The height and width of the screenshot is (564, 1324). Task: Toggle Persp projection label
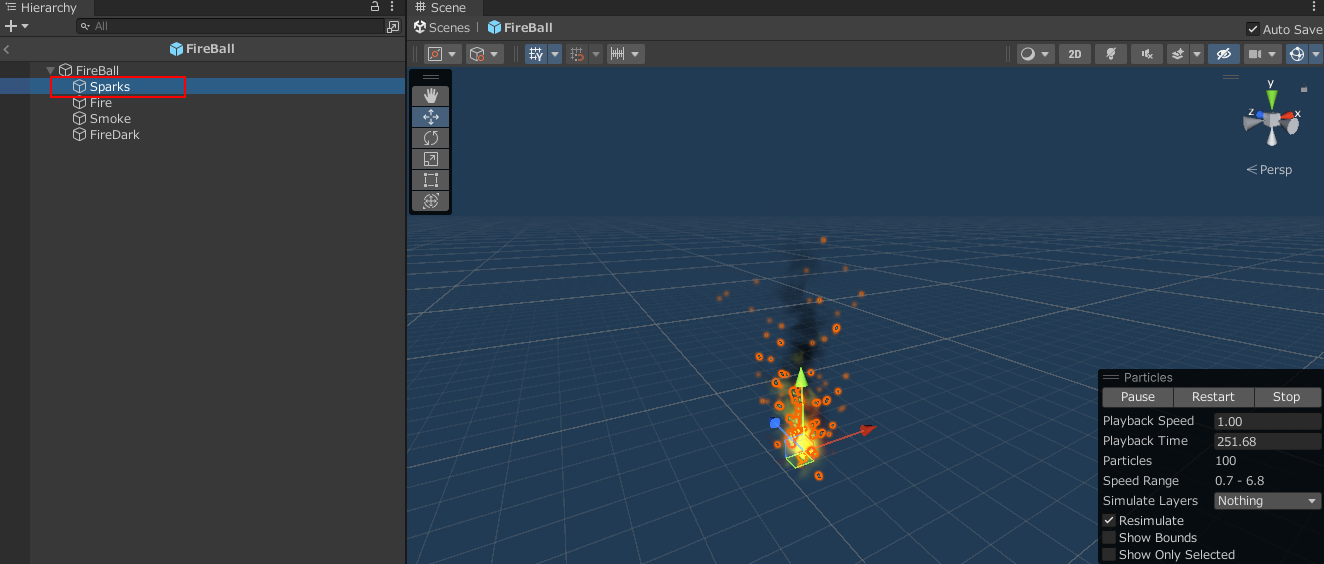tap(1270, 170)
